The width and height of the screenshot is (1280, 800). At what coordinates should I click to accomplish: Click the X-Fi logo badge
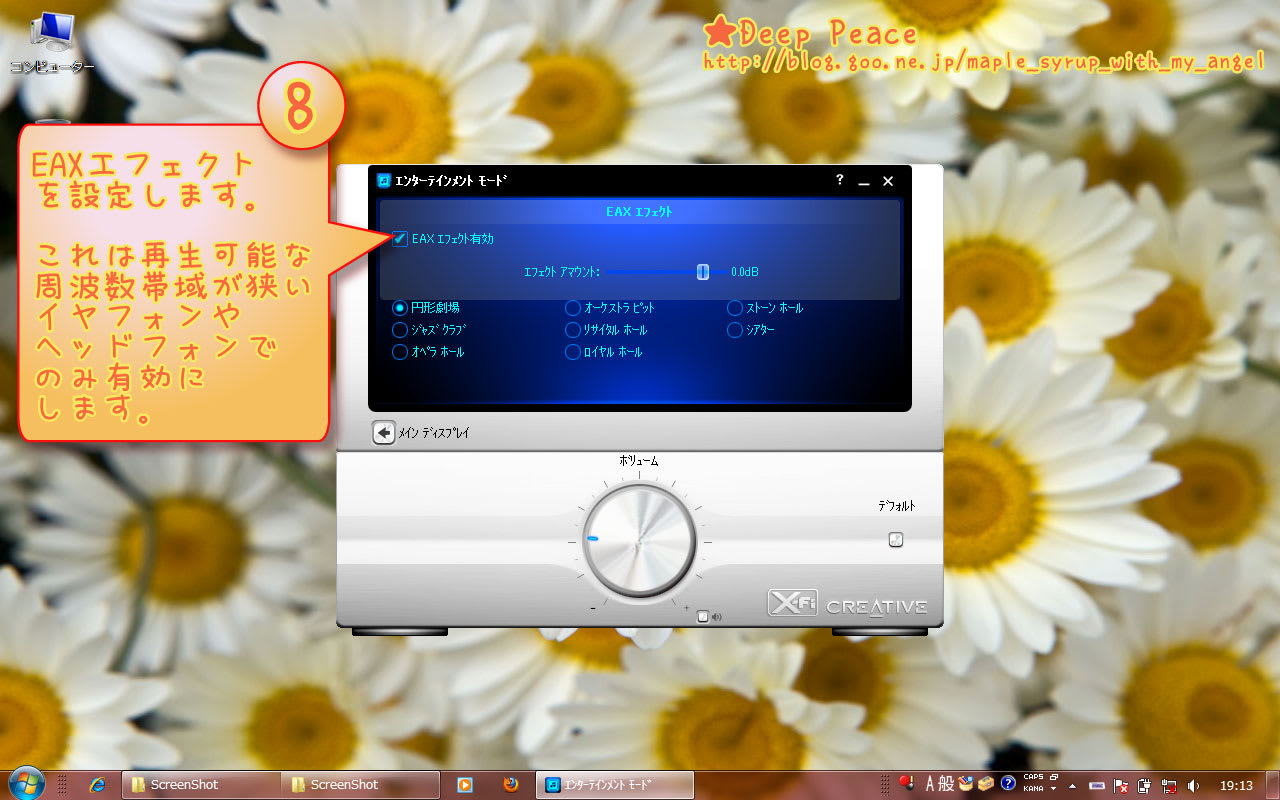tap(793, 603)
